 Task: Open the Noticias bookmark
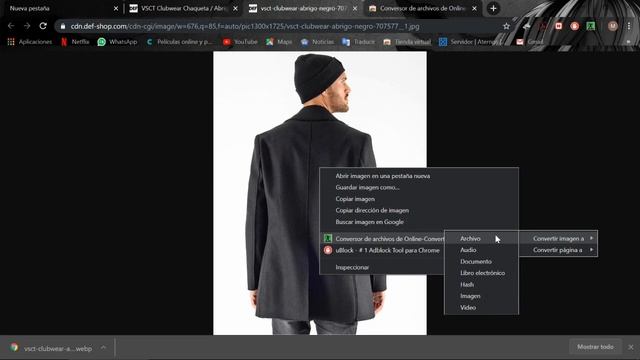pyautogui.click(x=317, y=42)
